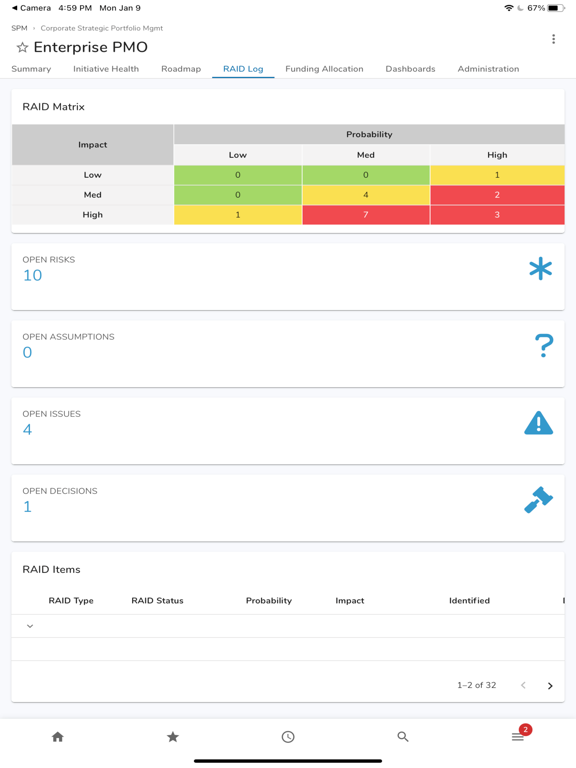This screenshot has height=768, width=576.
Task: Go to Home in bottom navigation
Action: coord(58,737)
